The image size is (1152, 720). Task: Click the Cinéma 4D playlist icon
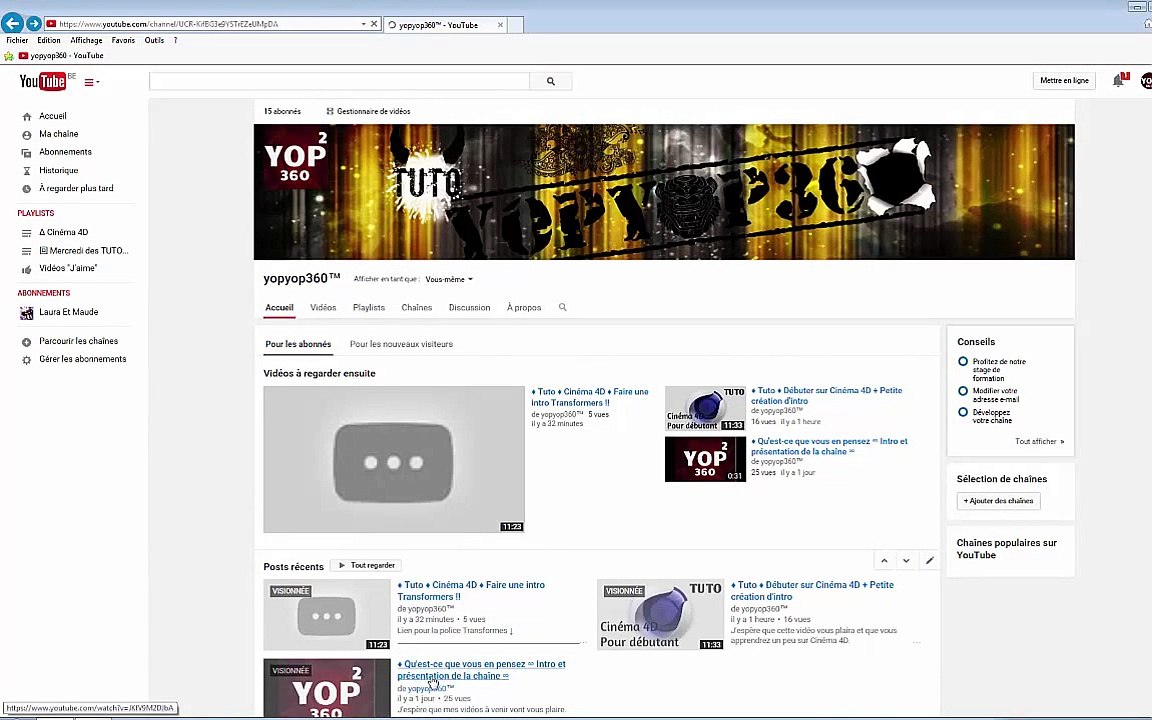coord(26,233)
